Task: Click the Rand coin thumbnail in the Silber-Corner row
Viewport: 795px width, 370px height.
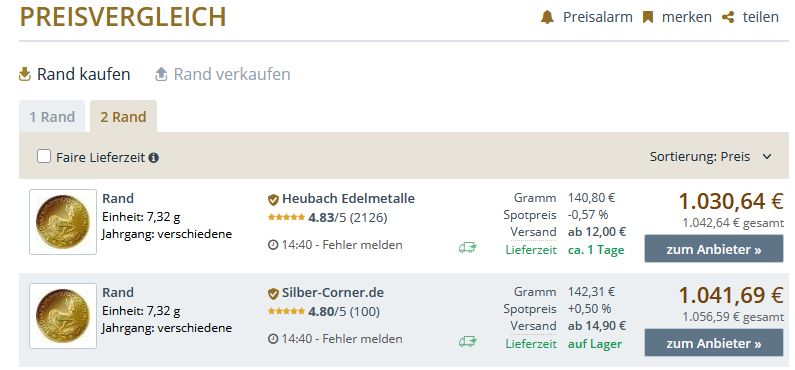Action: pyautogui.click(x=63, y=316)
